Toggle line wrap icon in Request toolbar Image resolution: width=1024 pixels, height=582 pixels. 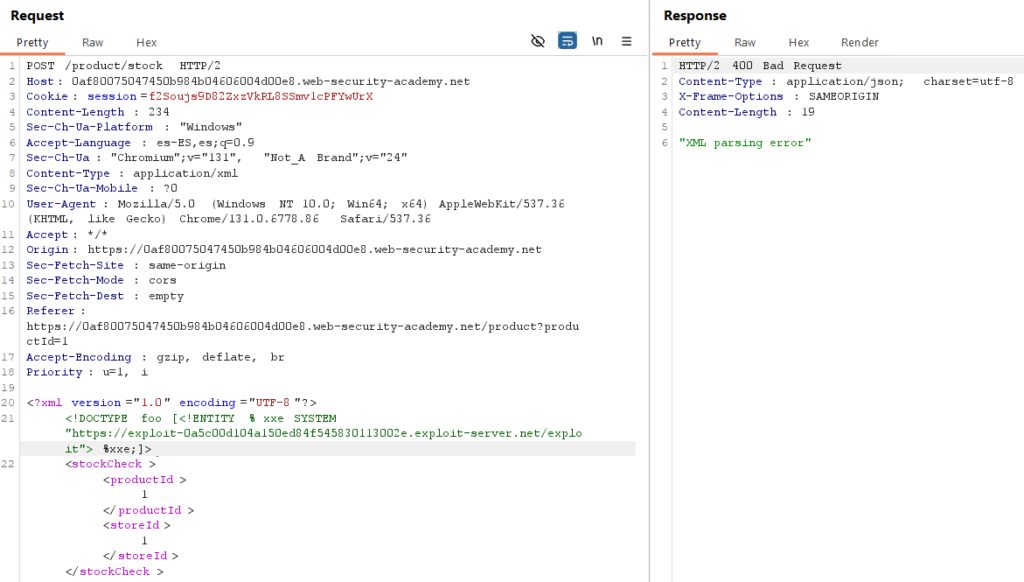[568, 41]
